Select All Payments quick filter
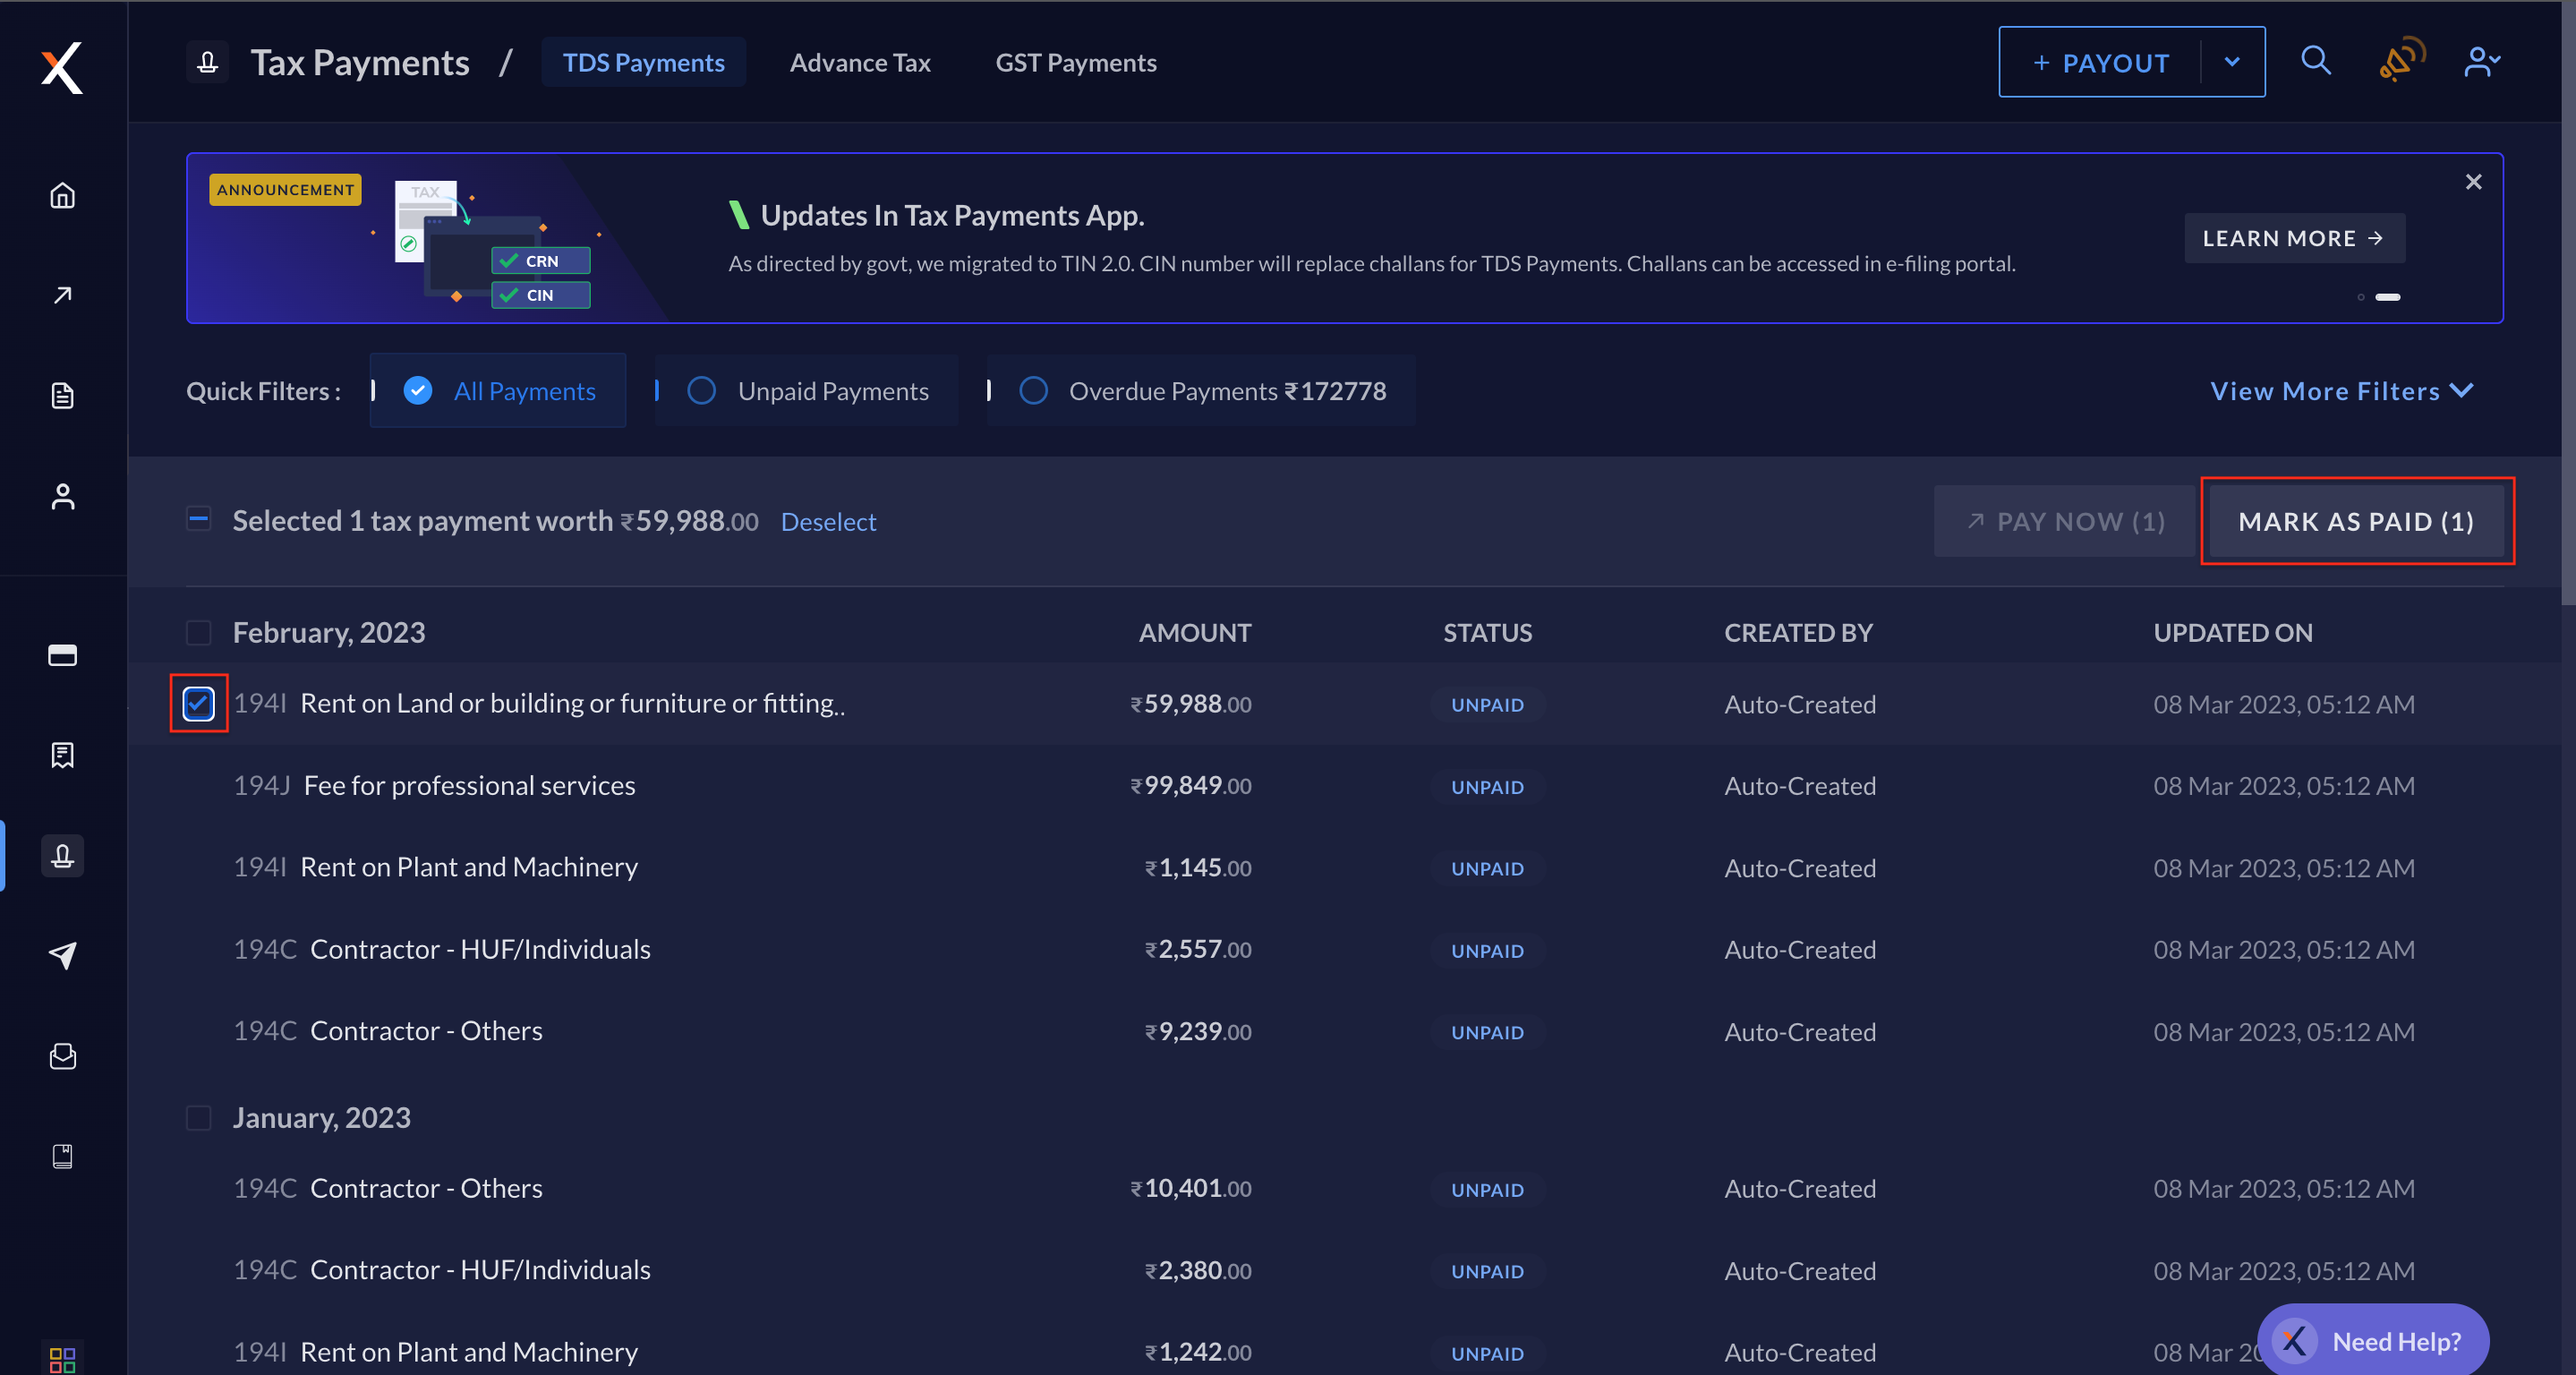2576x1375 pixels. (498, 390)
